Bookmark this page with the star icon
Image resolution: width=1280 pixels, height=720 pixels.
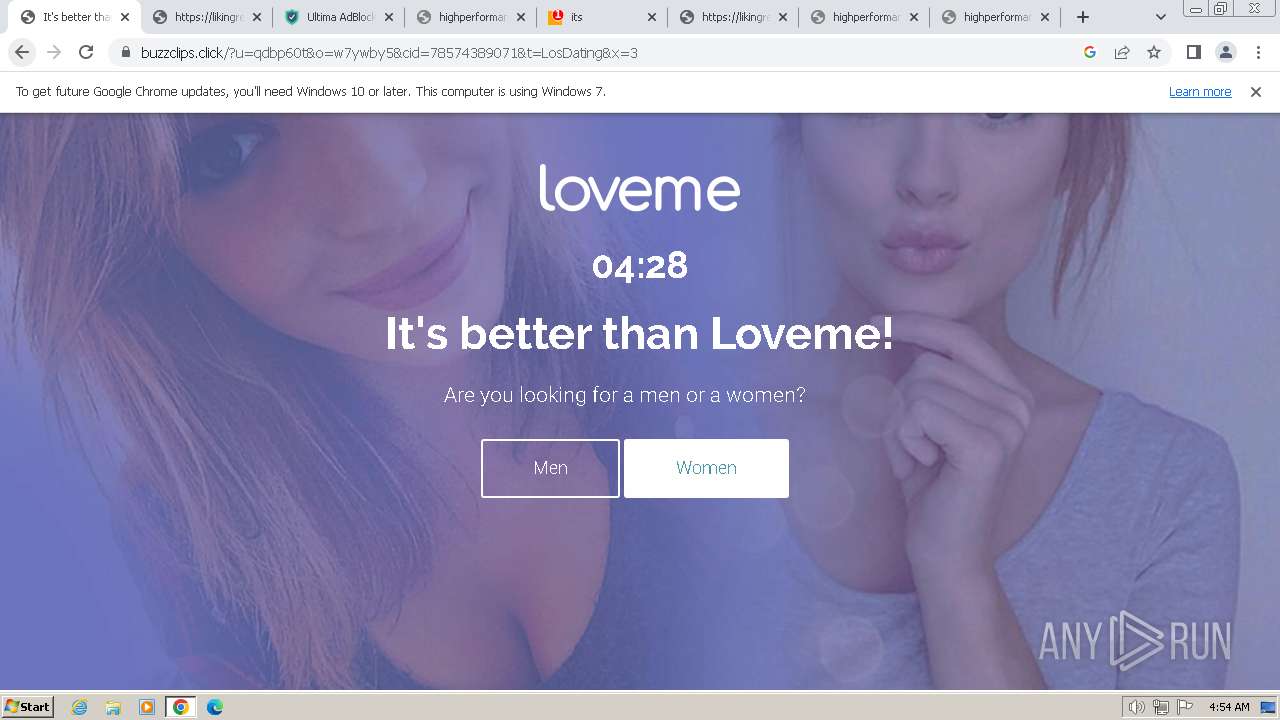(1154, 52)
